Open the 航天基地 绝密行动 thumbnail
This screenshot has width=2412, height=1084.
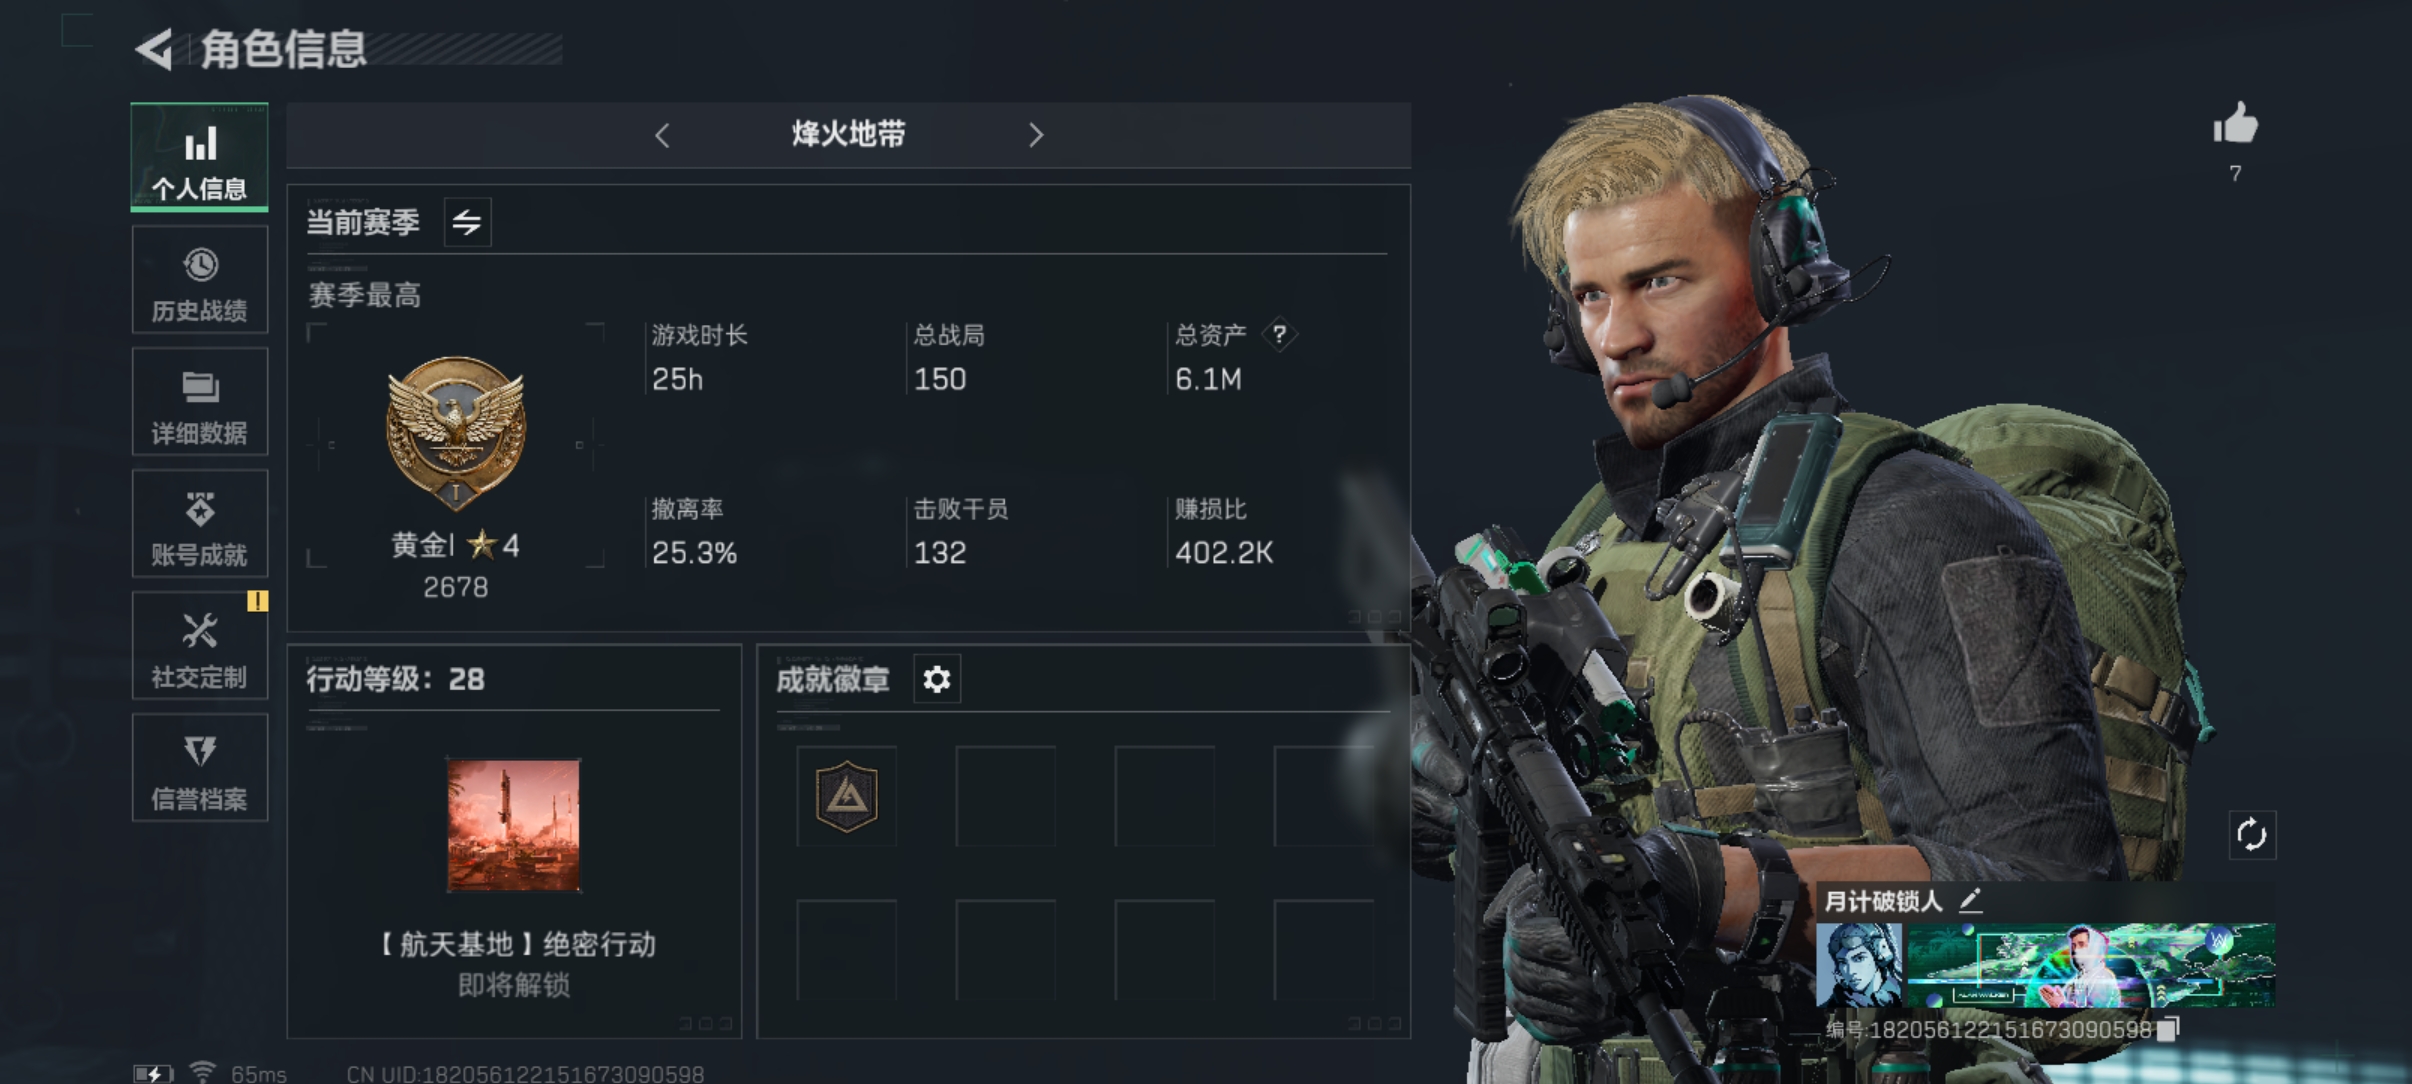[513, 825]
